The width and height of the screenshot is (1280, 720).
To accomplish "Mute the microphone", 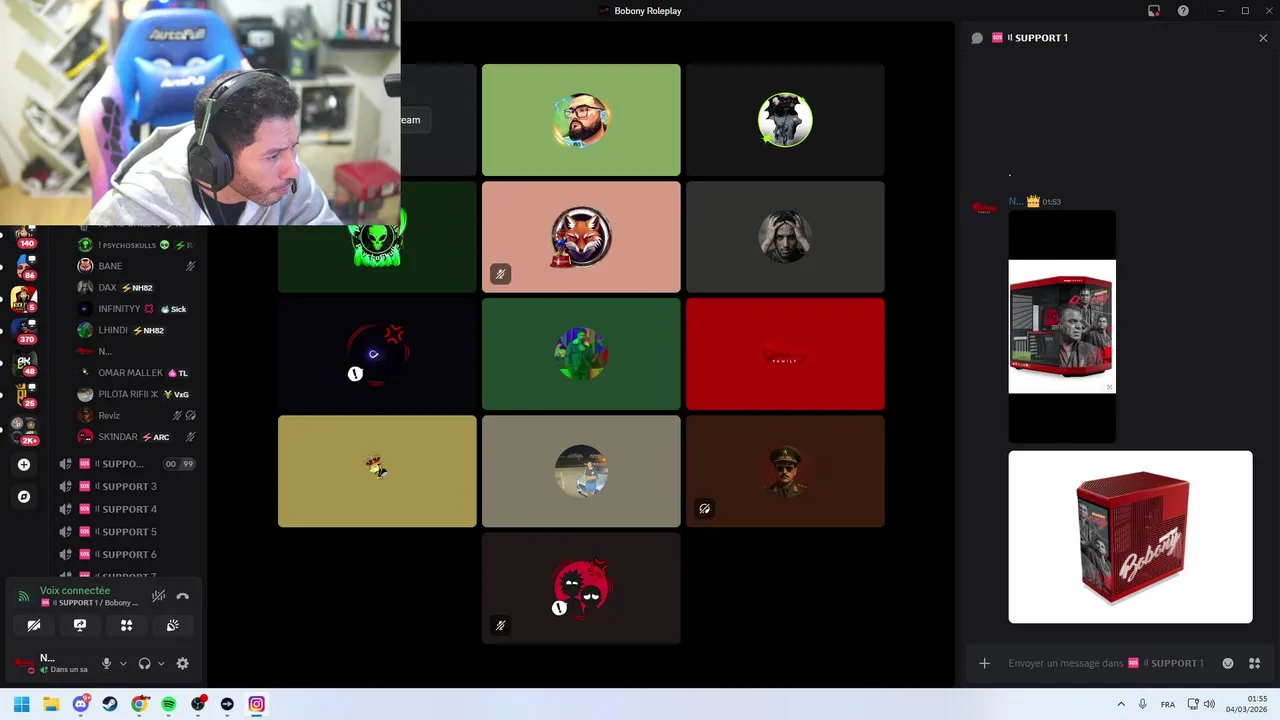I will [x=106, y=663].
